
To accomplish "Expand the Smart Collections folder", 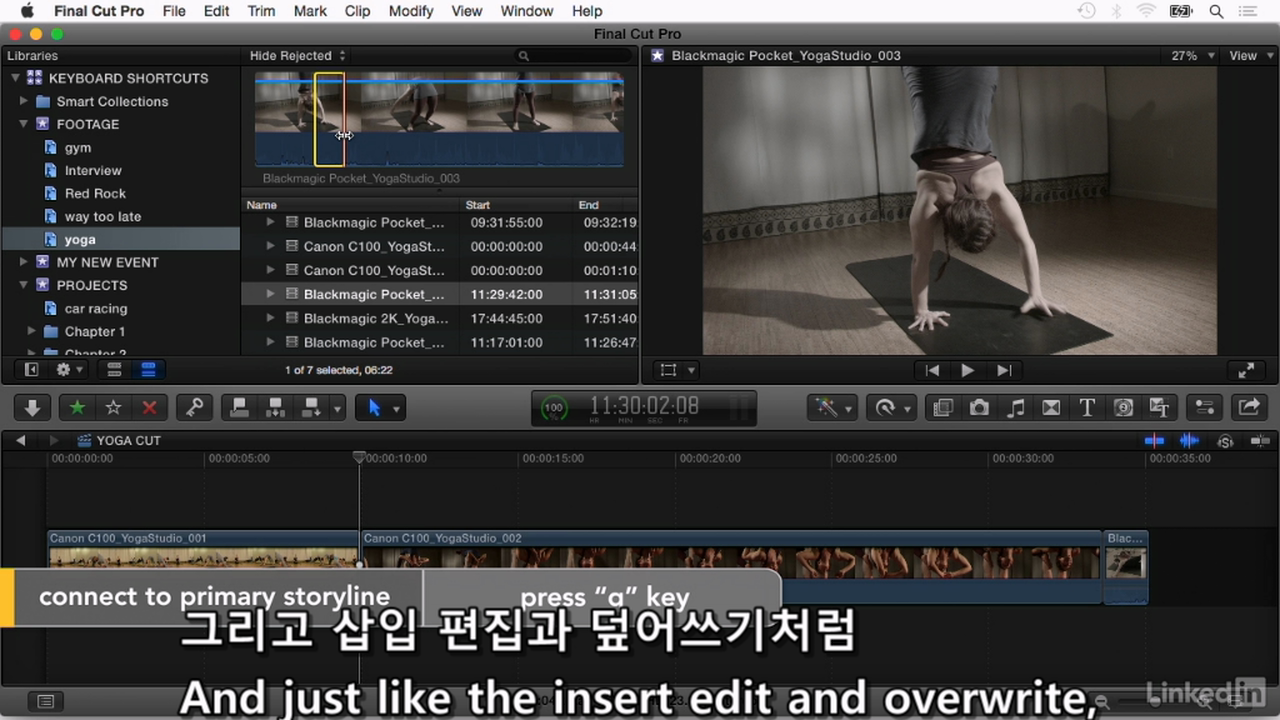I will tap(24, 101).
